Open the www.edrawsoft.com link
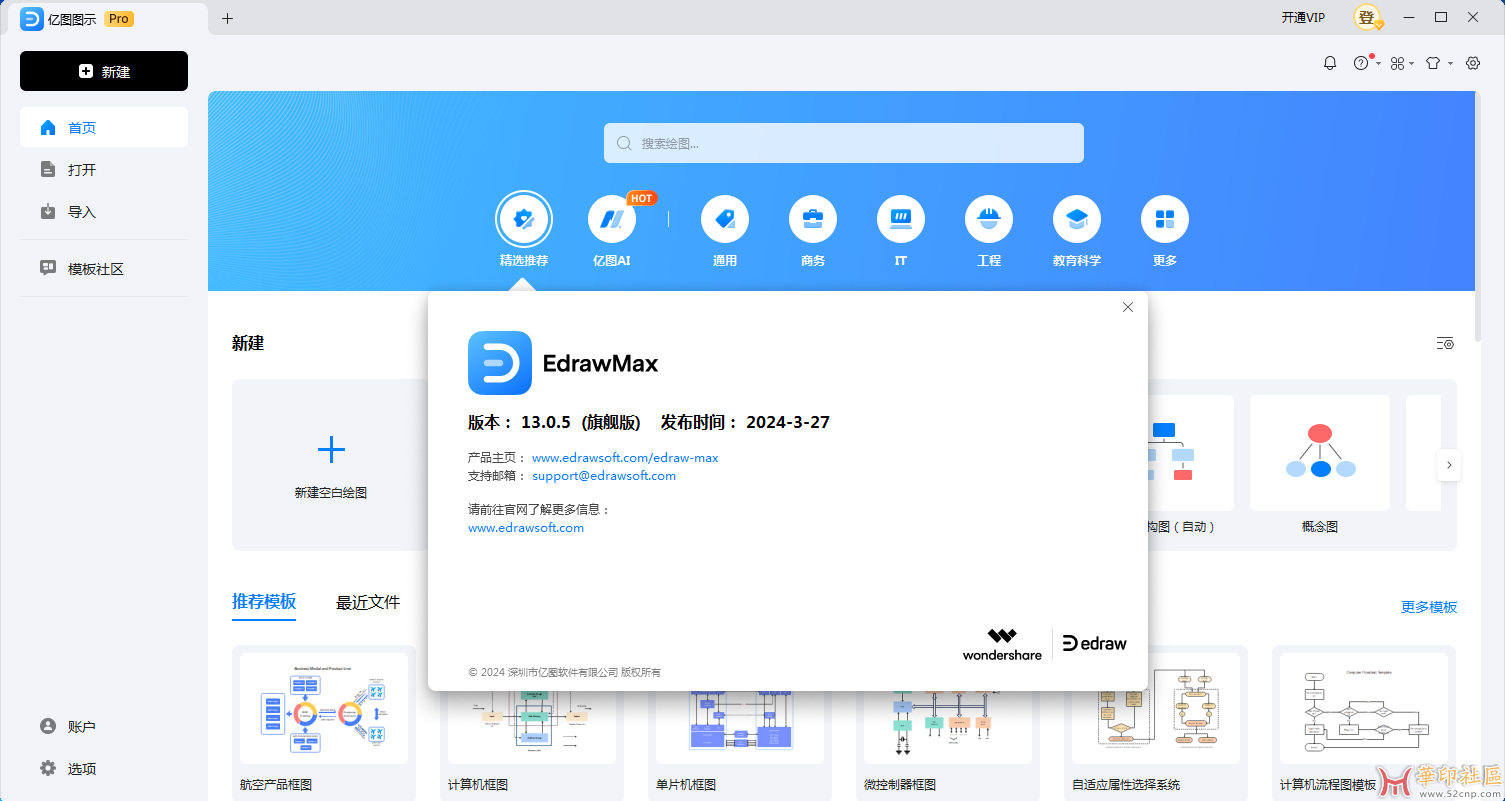 point(526,527)
